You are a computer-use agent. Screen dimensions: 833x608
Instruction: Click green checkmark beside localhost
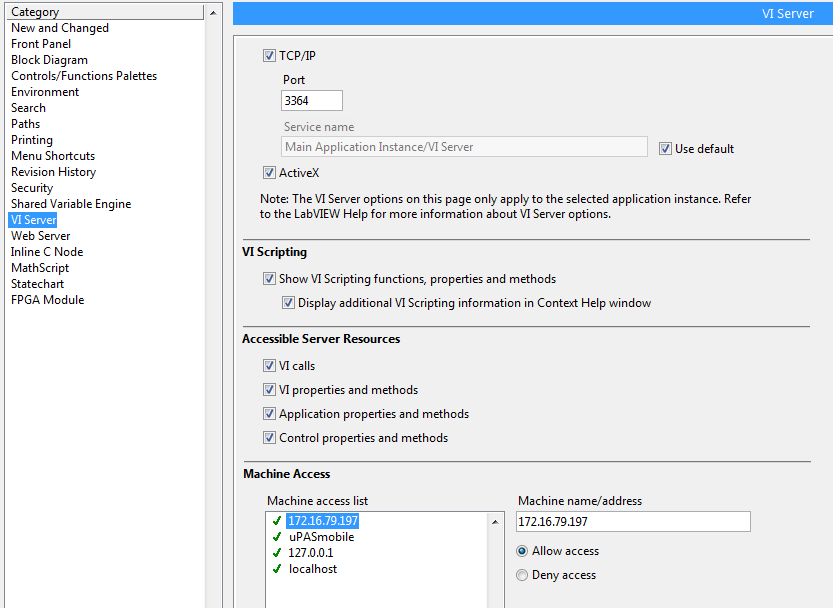coord(277,568)
